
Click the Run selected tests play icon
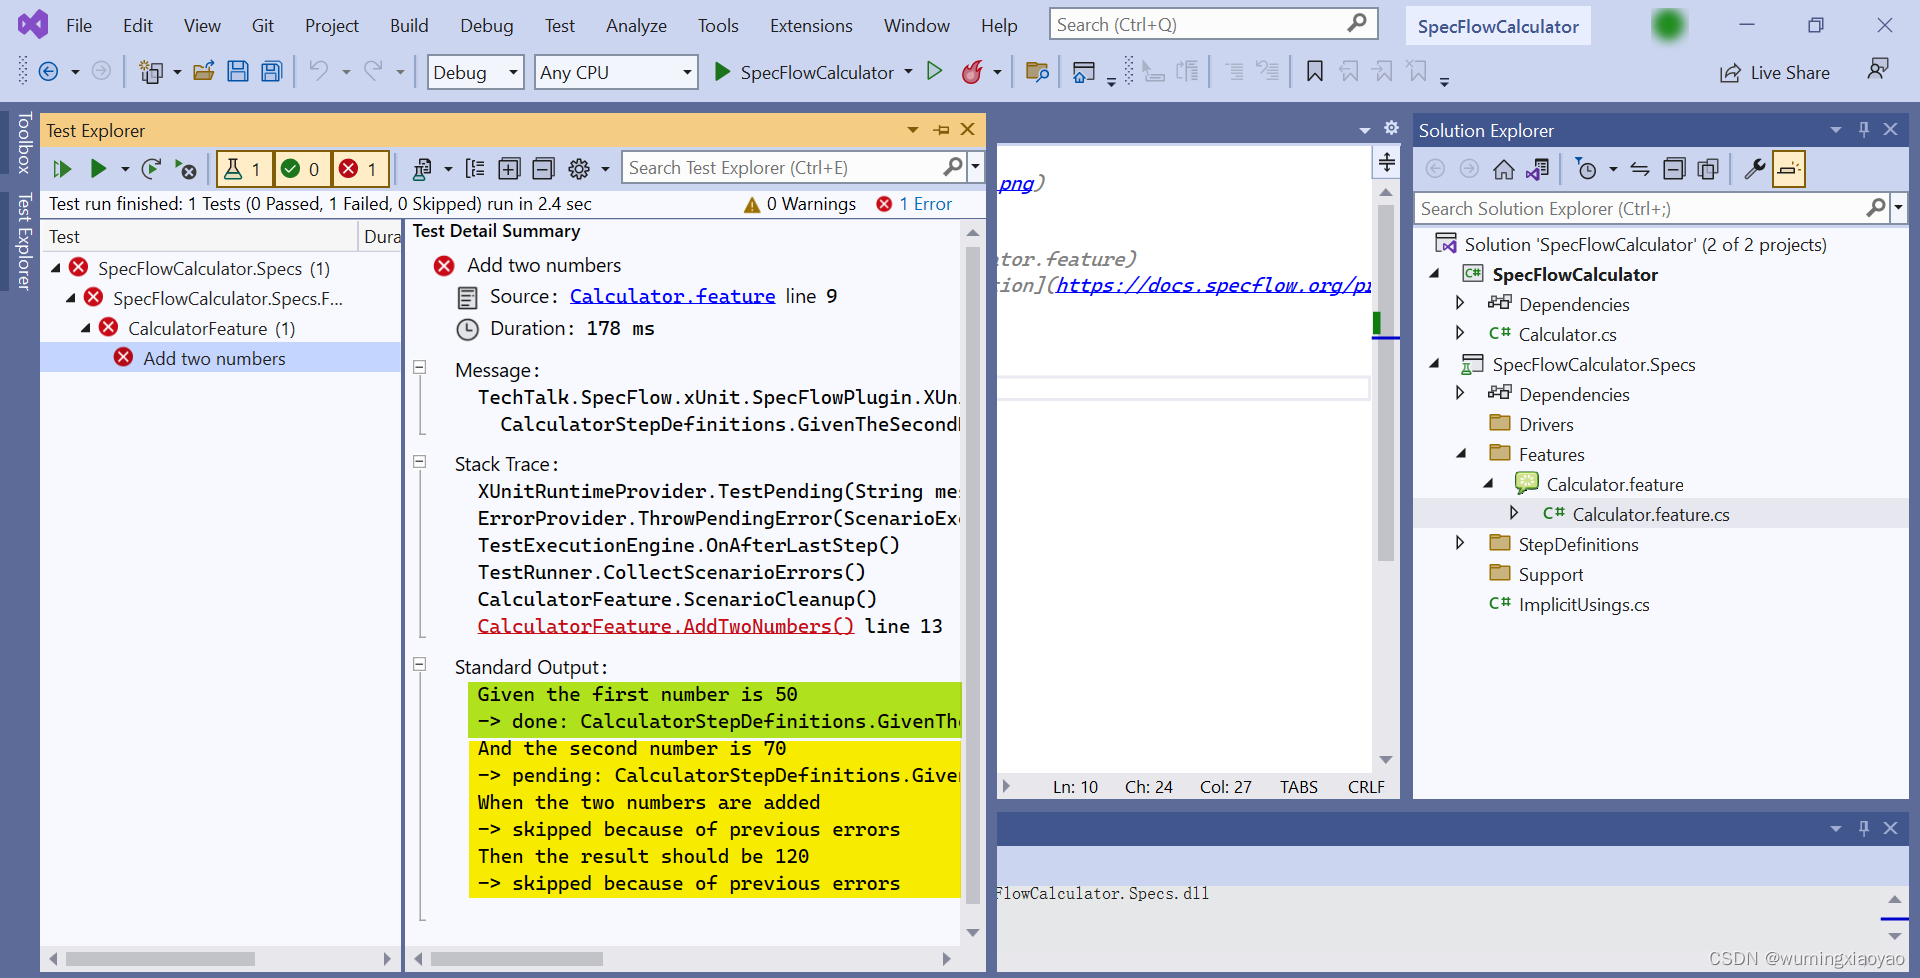tap(98, 169)
